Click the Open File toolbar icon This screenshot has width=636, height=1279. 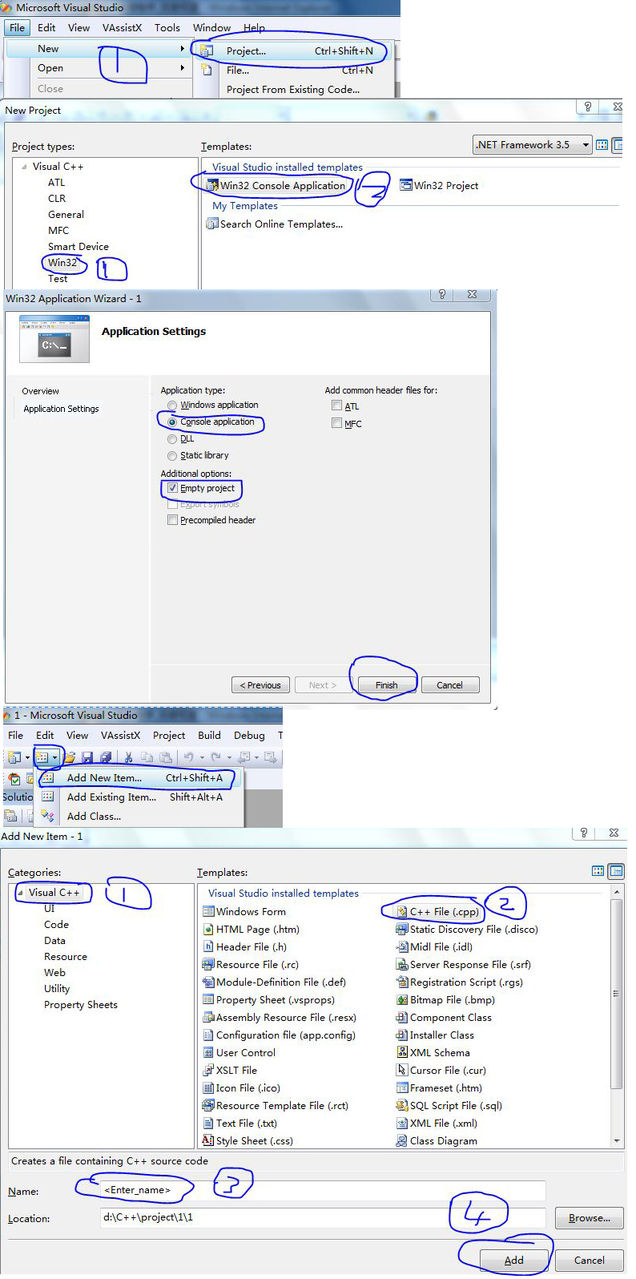tap(71, 759)
